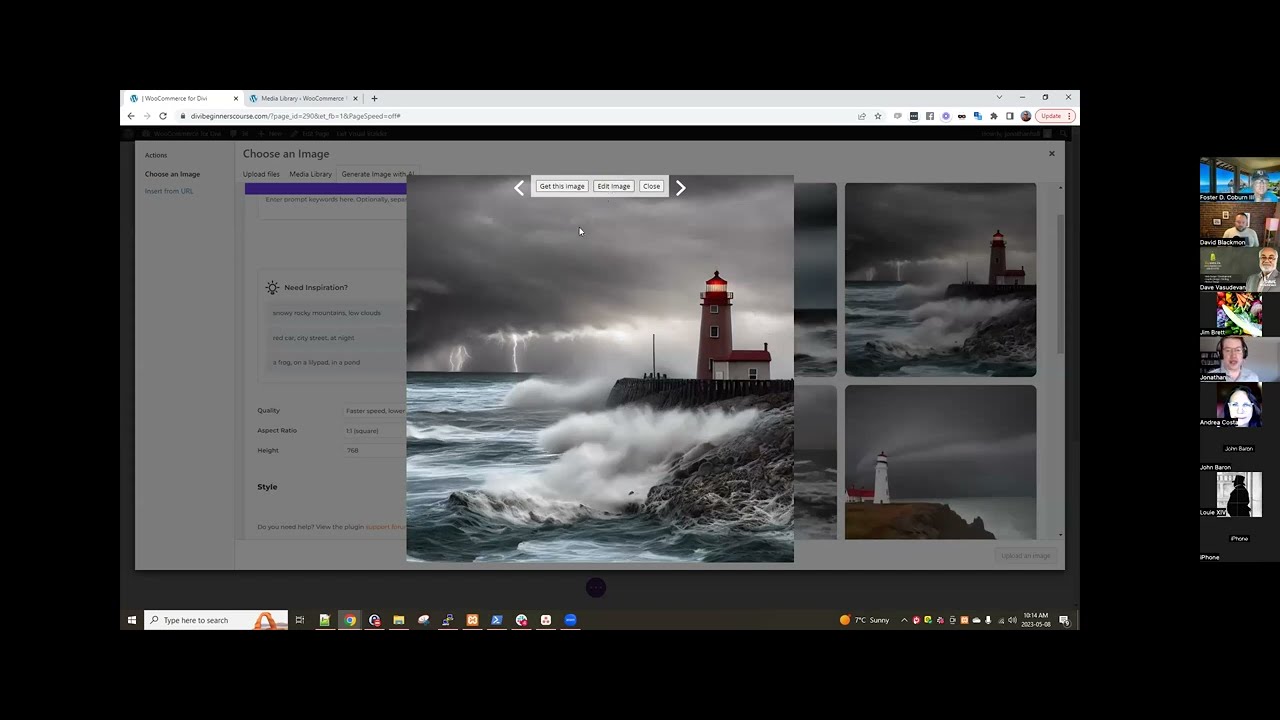1280x720 pixels.
Task: Click the sidebar extension icon in Chrome toolbar
Action: [1009, 116]
